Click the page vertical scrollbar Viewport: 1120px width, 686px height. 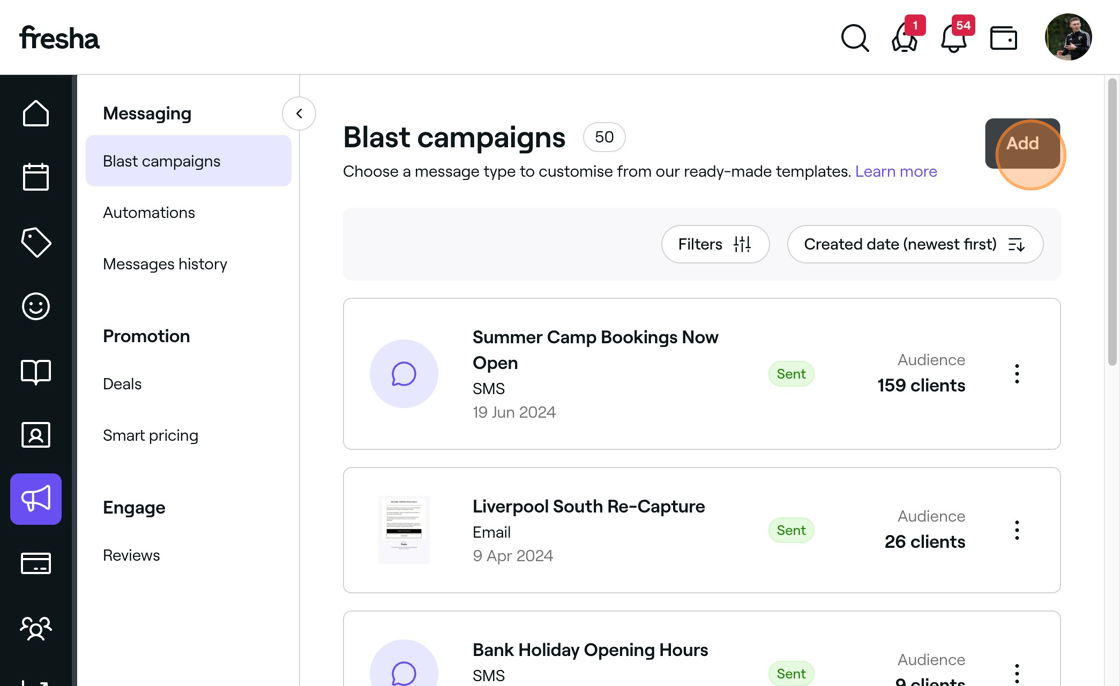click(1112, 222)
